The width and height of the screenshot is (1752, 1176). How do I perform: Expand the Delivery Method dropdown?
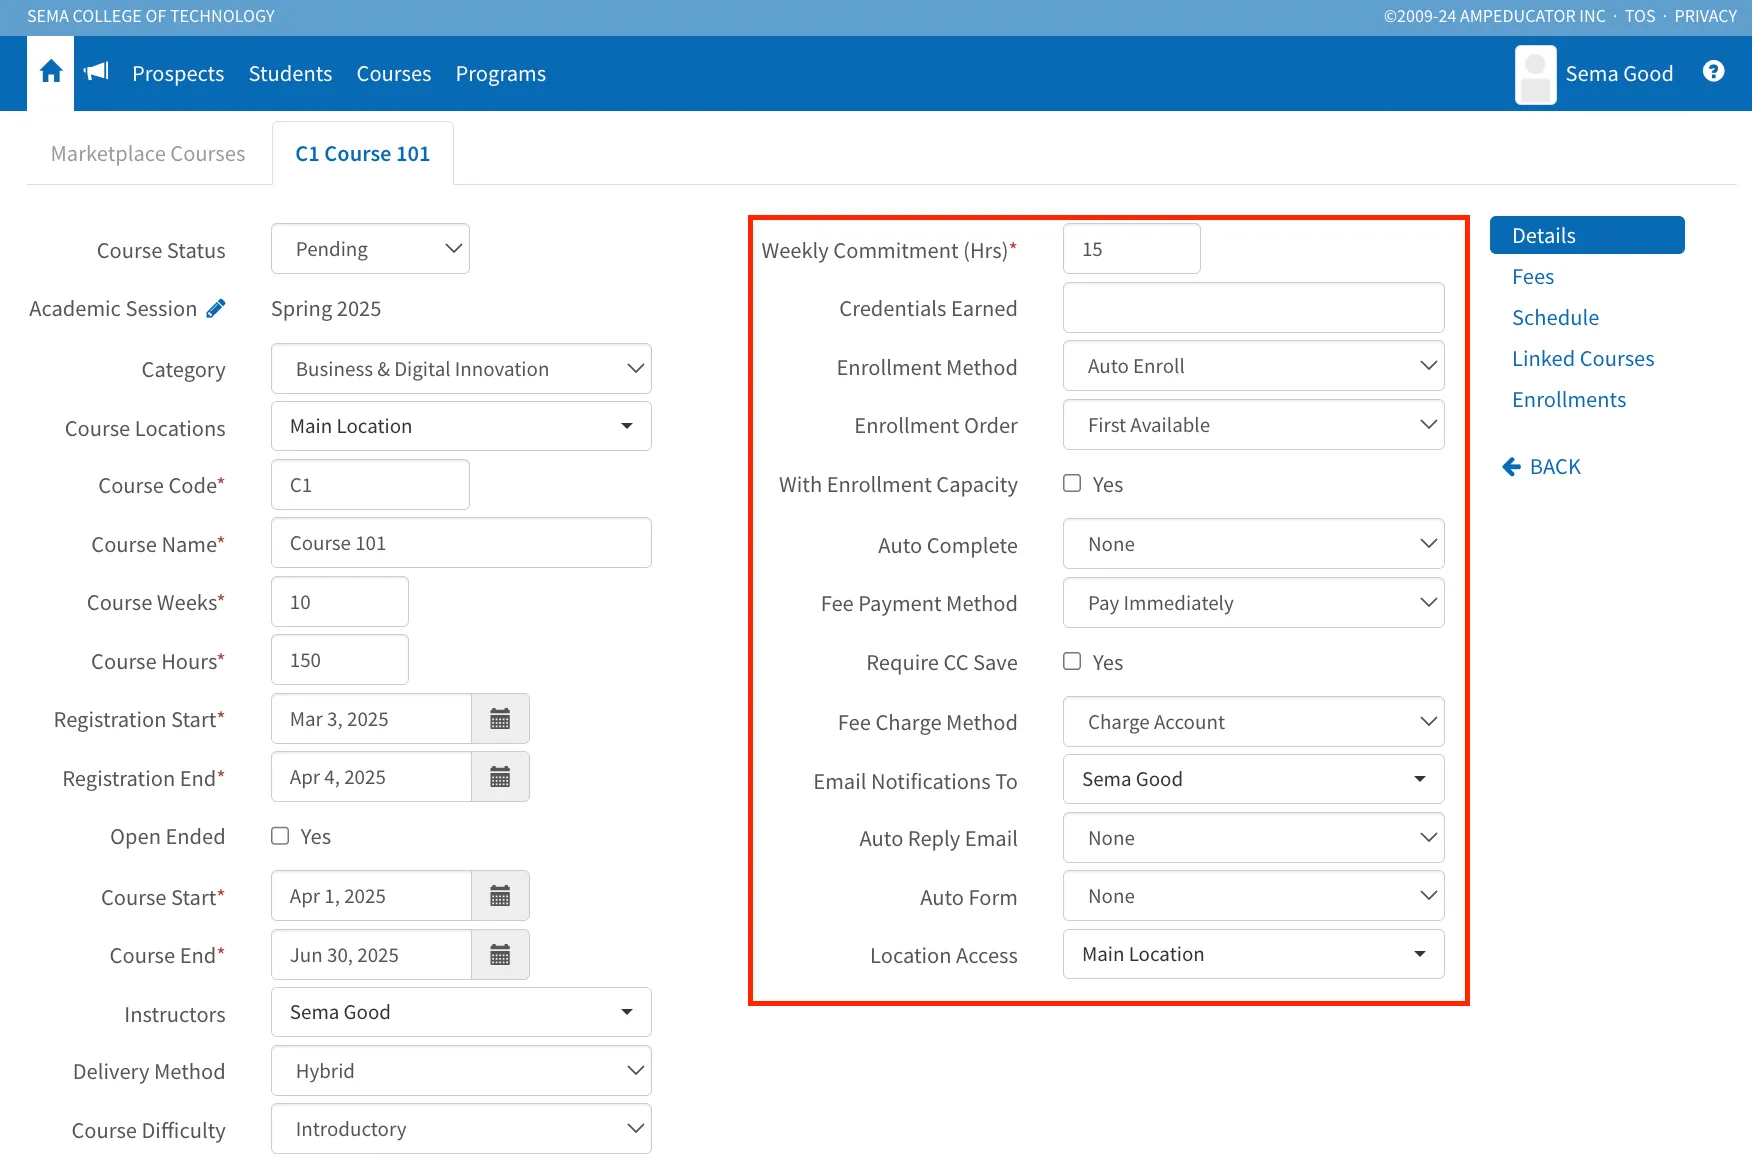pos(461,1071)
